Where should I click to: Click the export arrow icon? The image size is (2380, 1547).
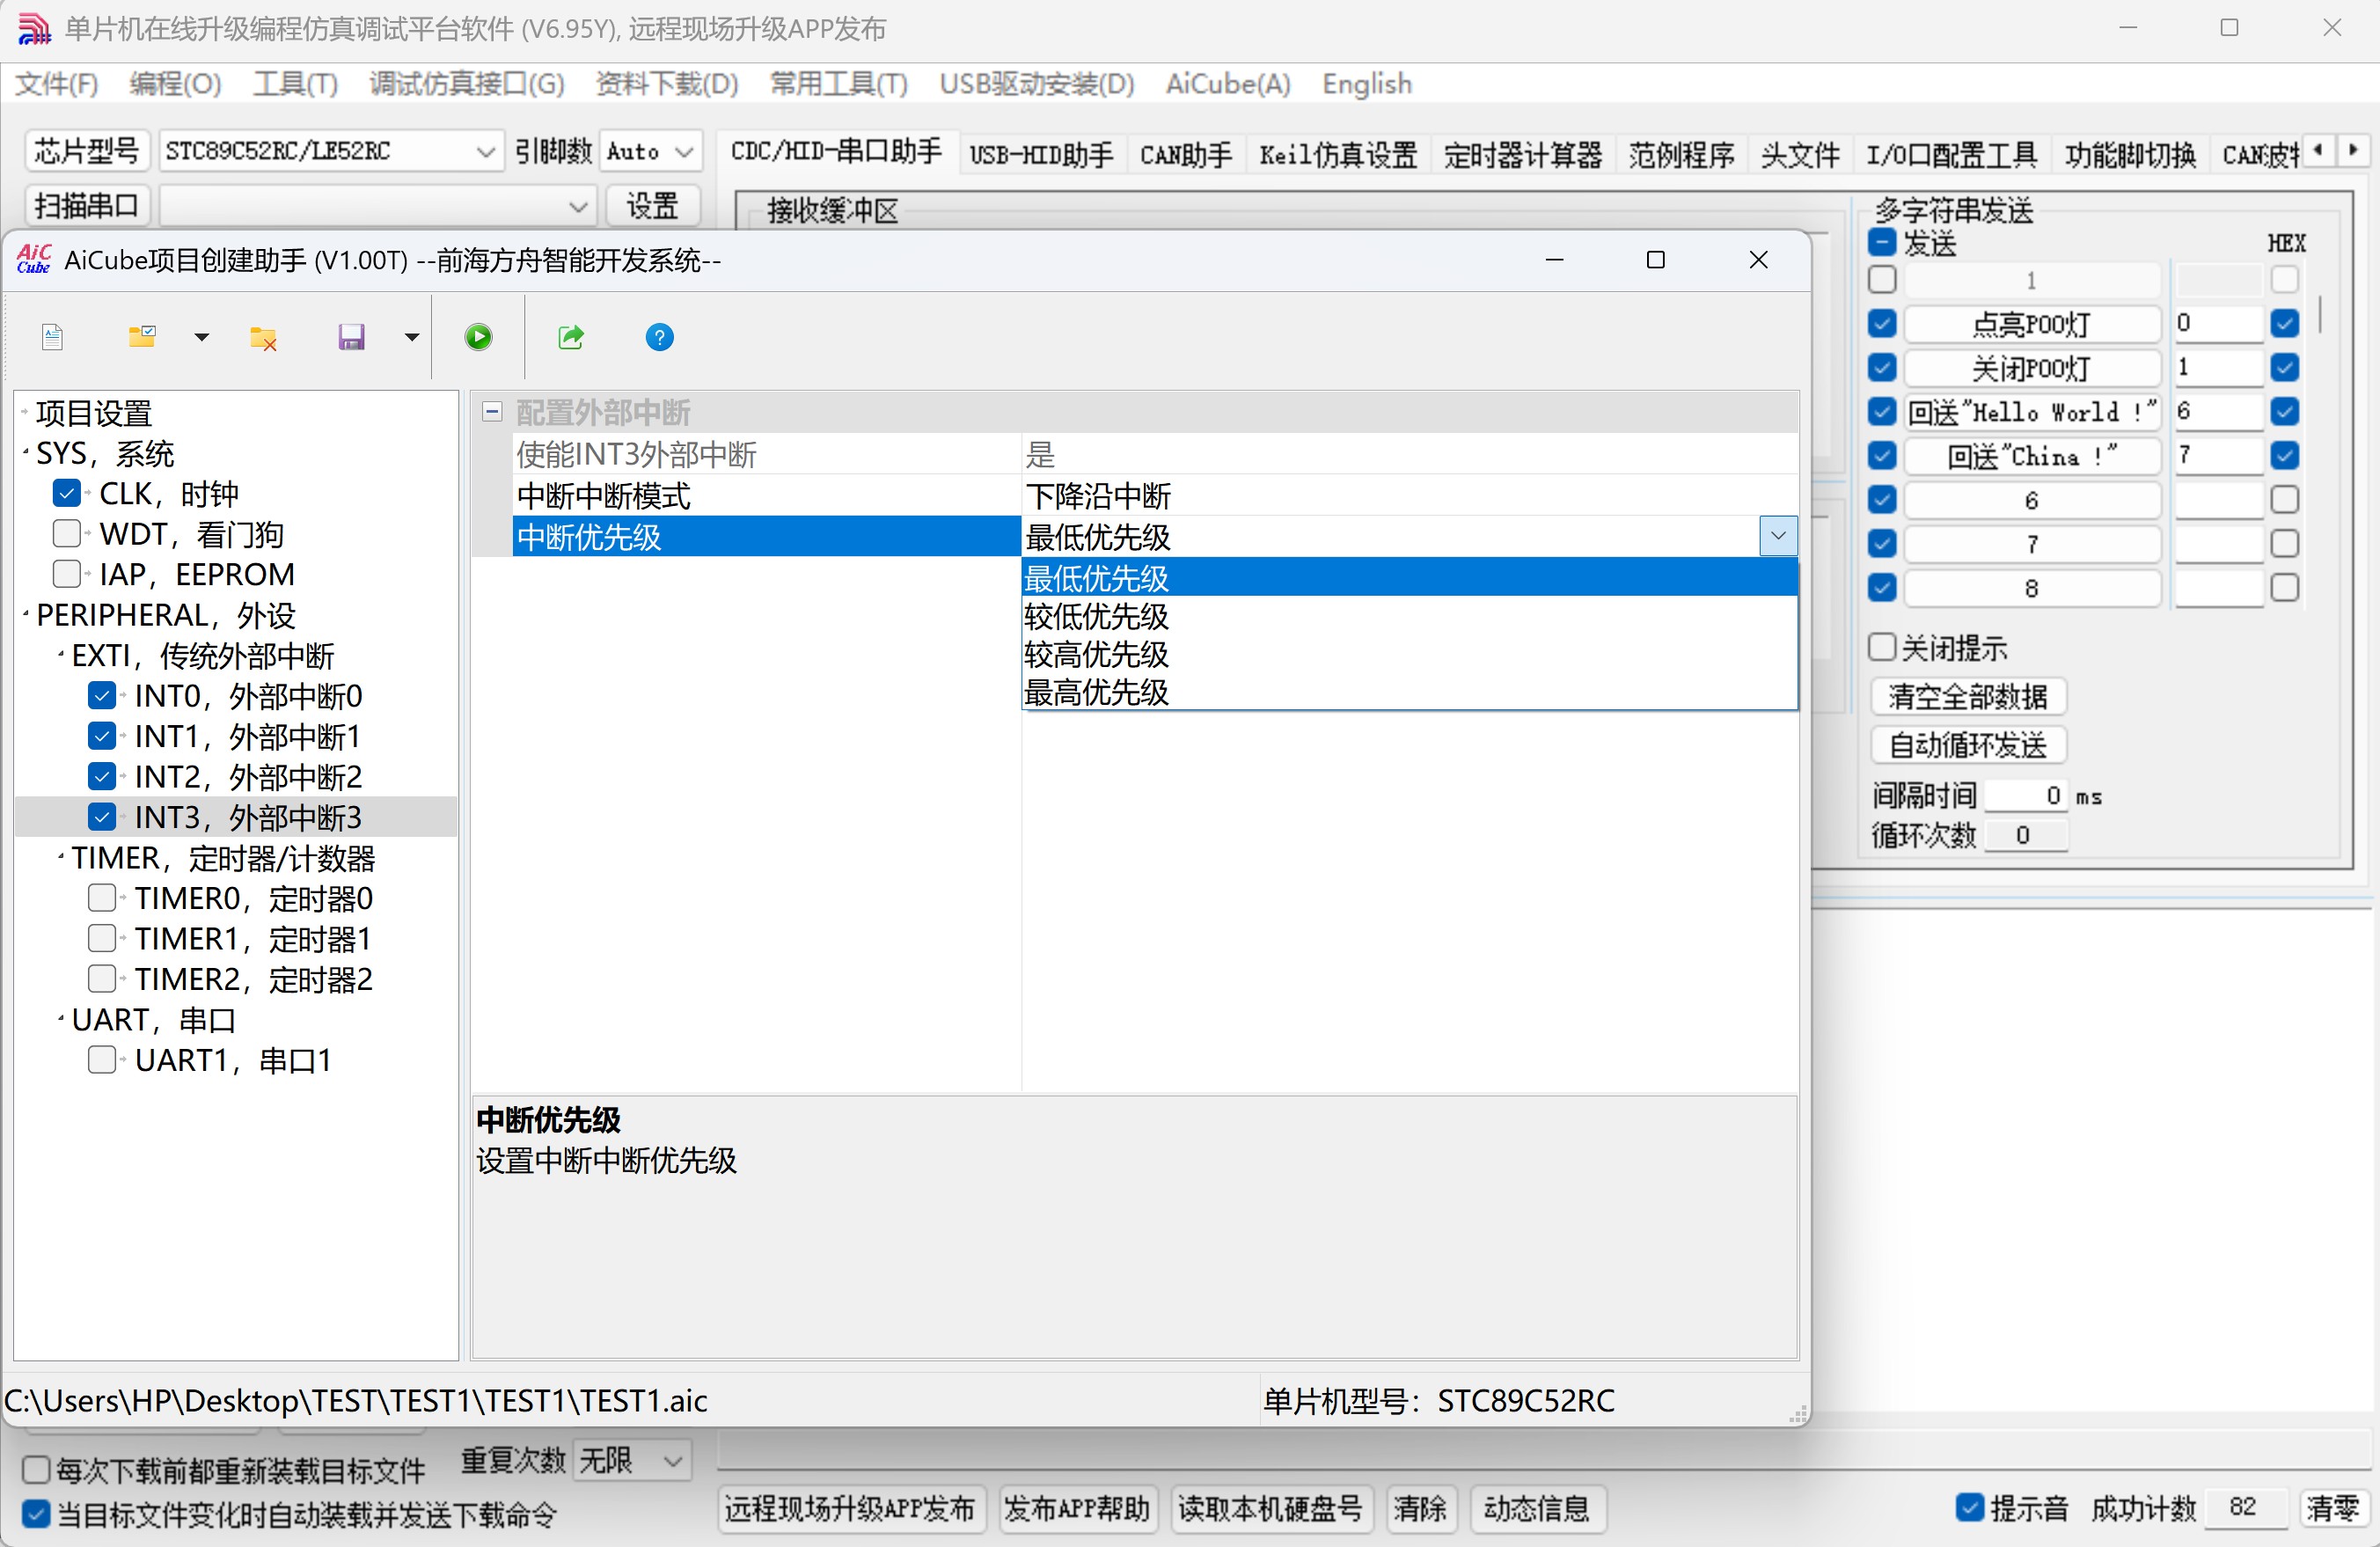[571, 337]
